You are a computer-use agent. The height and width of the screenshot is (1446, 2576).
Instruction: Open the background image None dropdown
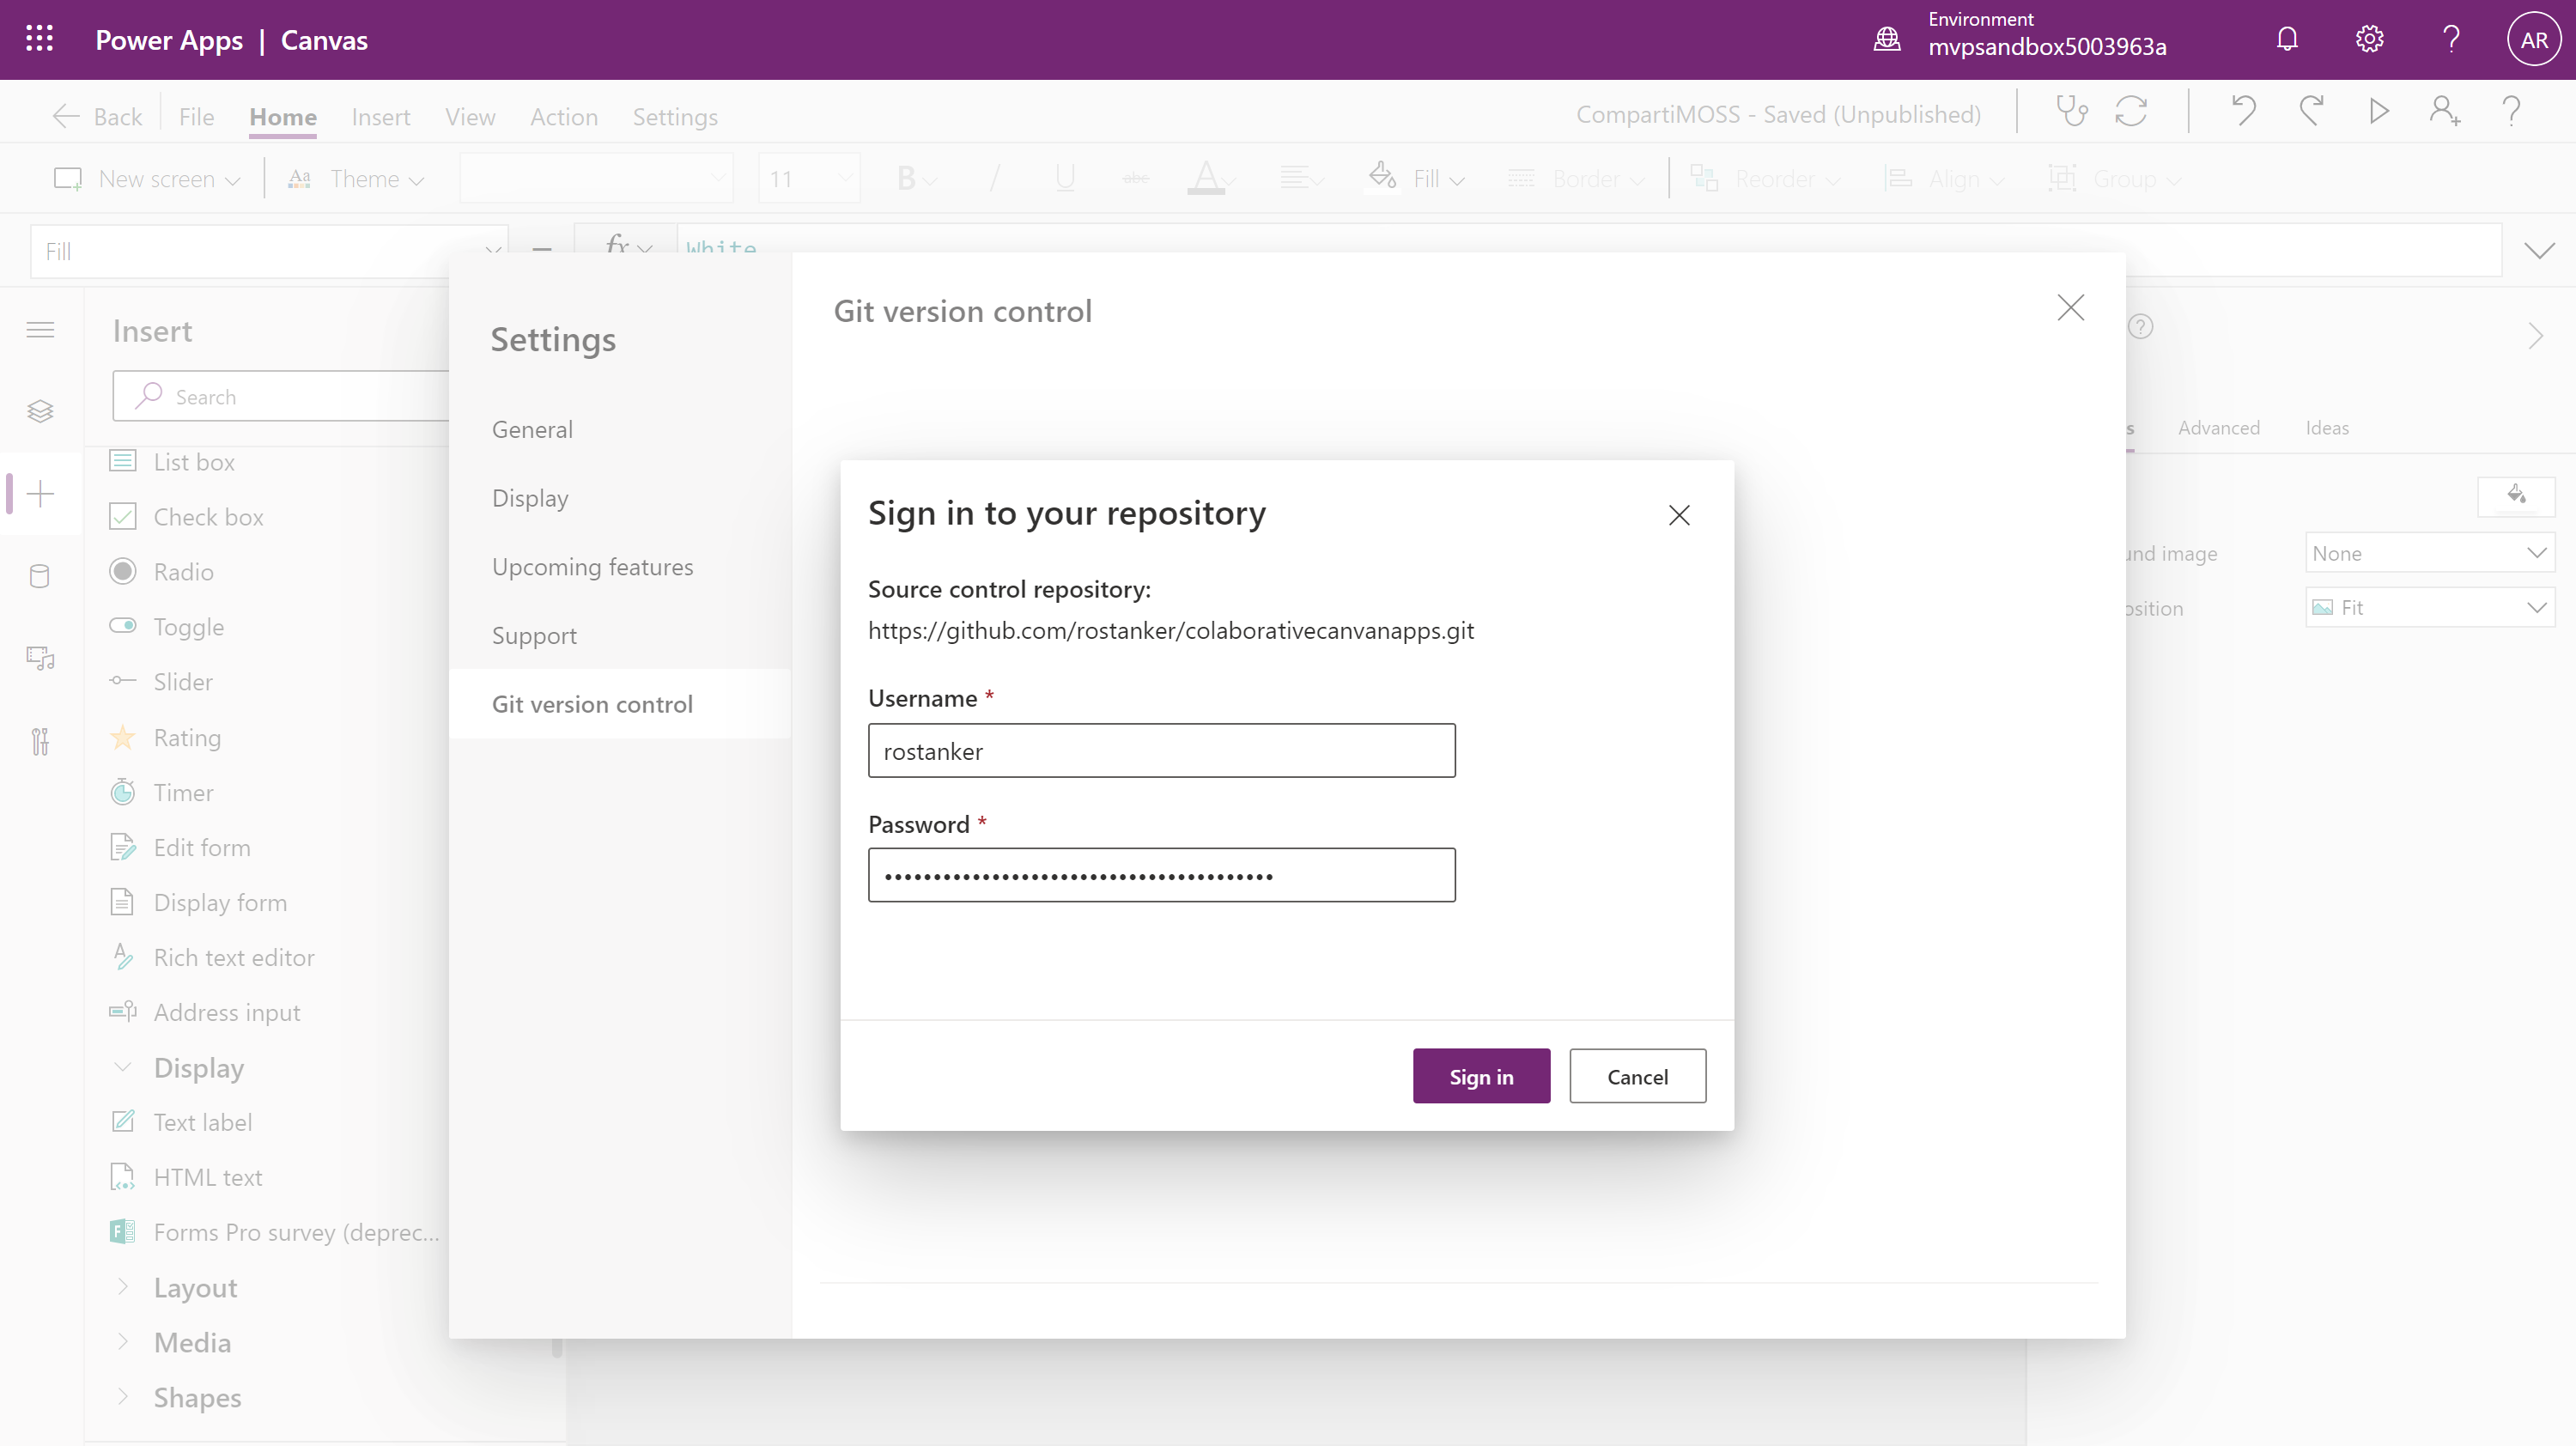(x=2430, y=552)
